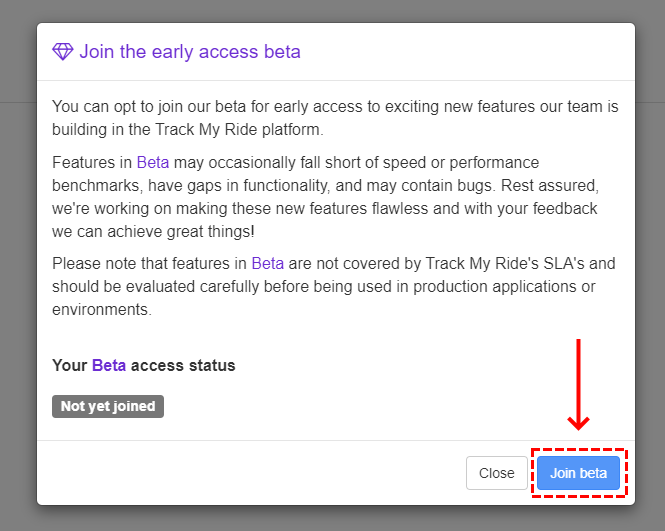The height and width of the screenshot is (531, 665).
Task: Click 'benchmarks, have gaps in functionality' text
Action: pos(191,186)
